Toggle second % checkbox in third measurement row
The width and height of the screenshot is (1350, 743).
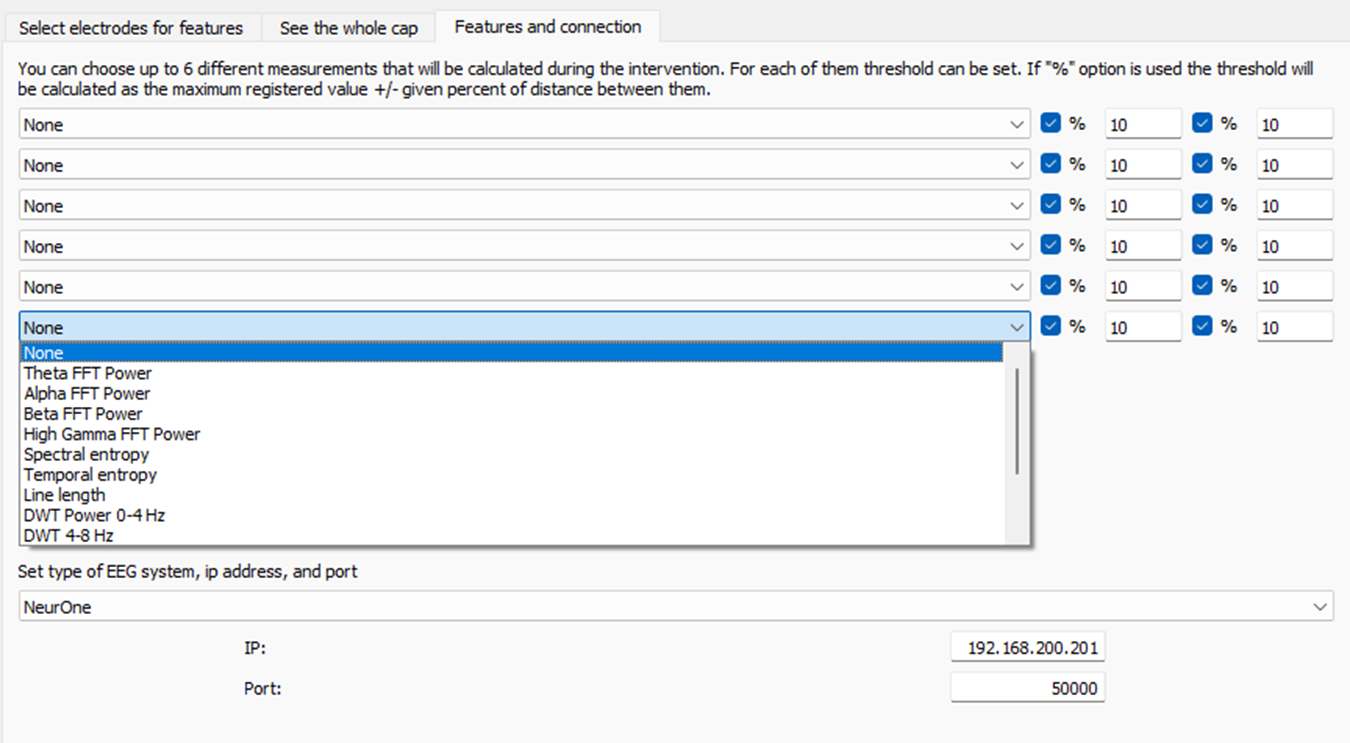(x=1202, y=205)
